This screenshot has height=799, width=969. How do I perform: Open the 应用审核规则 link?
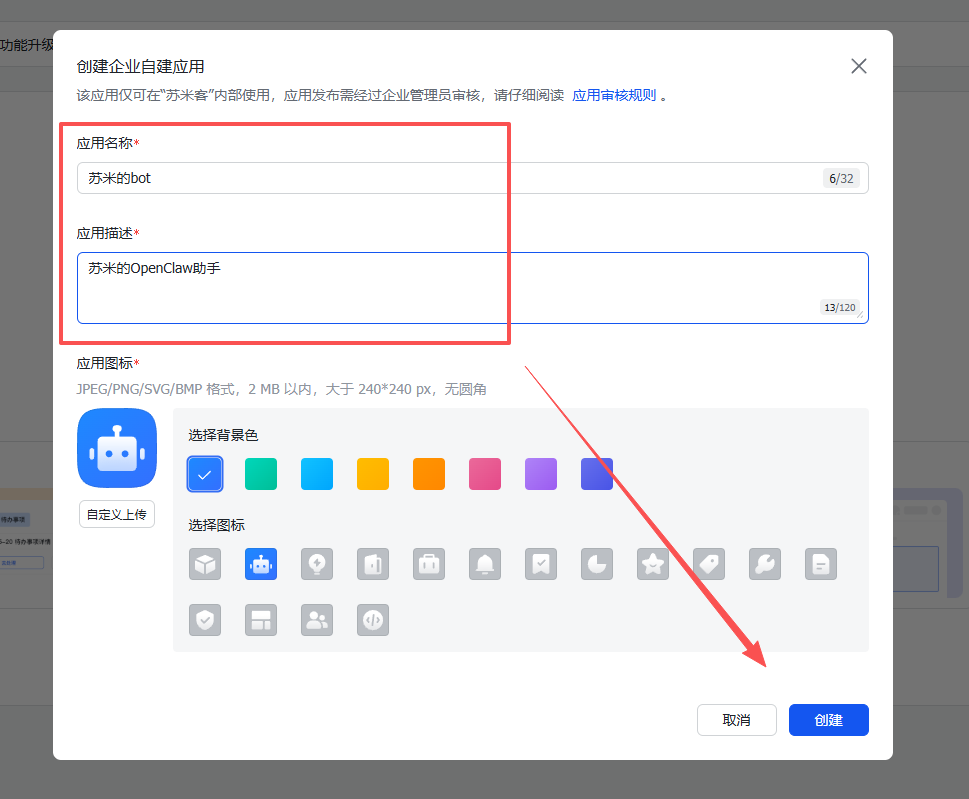614,96
